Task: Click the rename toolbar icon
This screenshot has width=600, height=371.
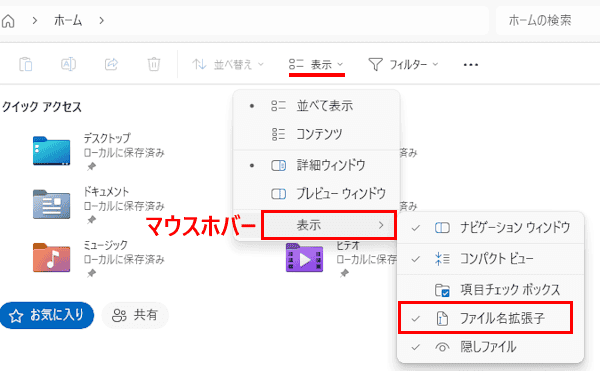Action: coord(68,64)
